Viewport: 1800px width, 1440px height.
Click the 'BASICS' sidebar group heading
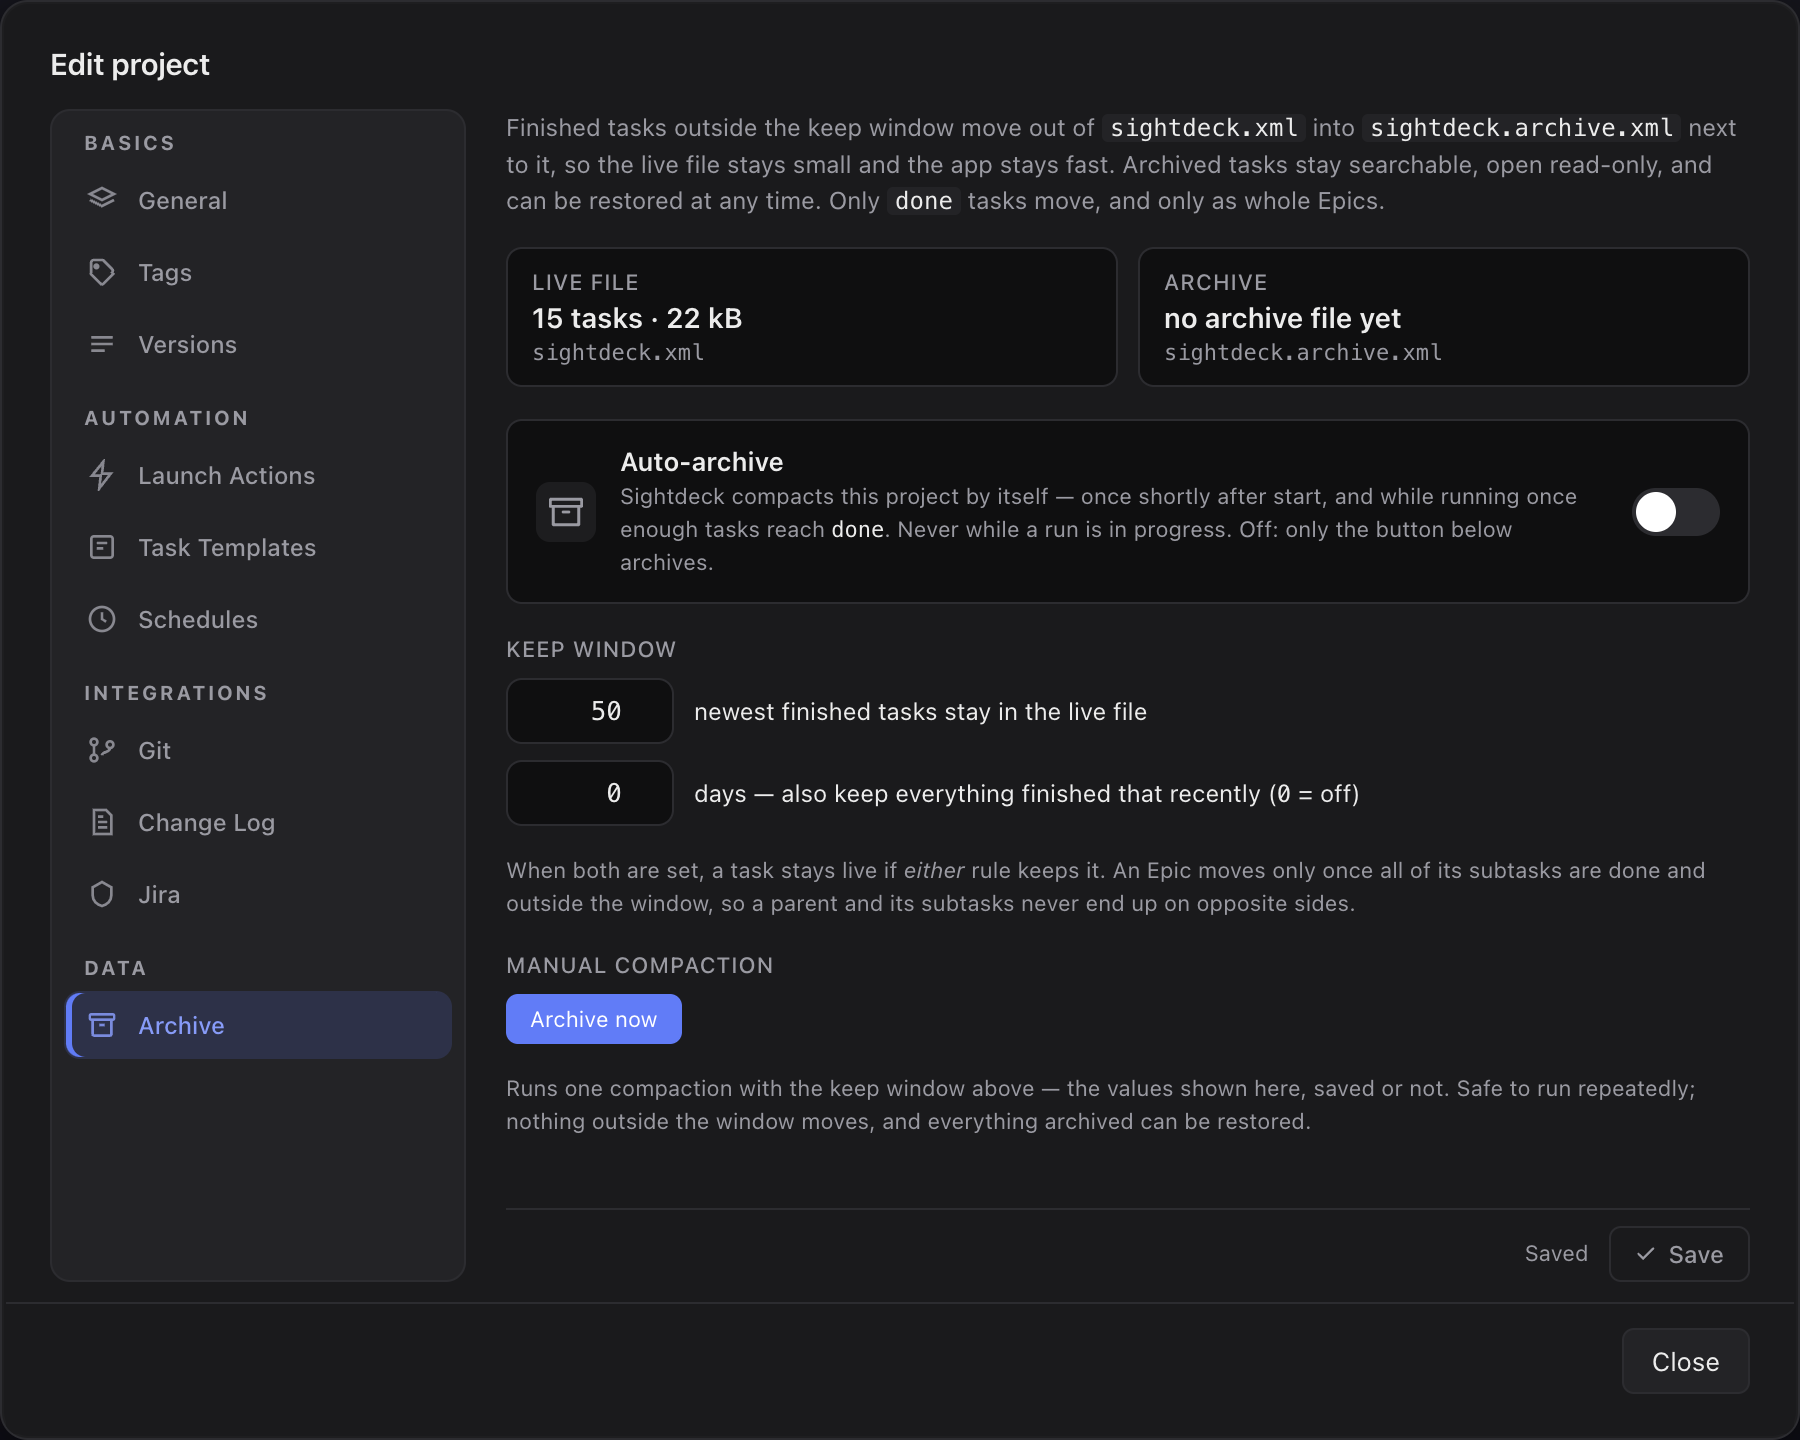130,143
